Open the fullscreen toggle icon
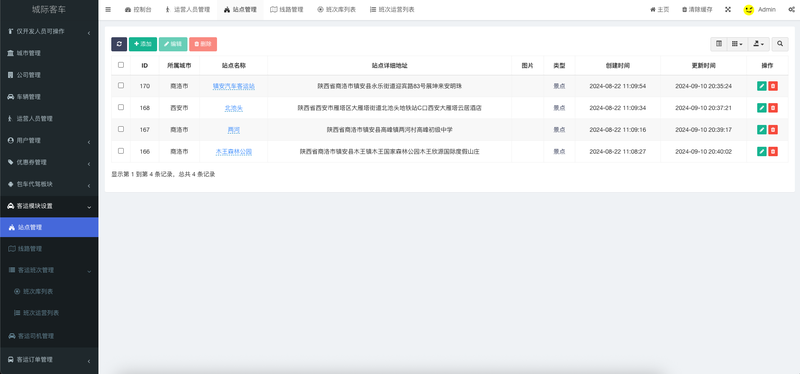The image size is (800, 374). coord(728,10)
